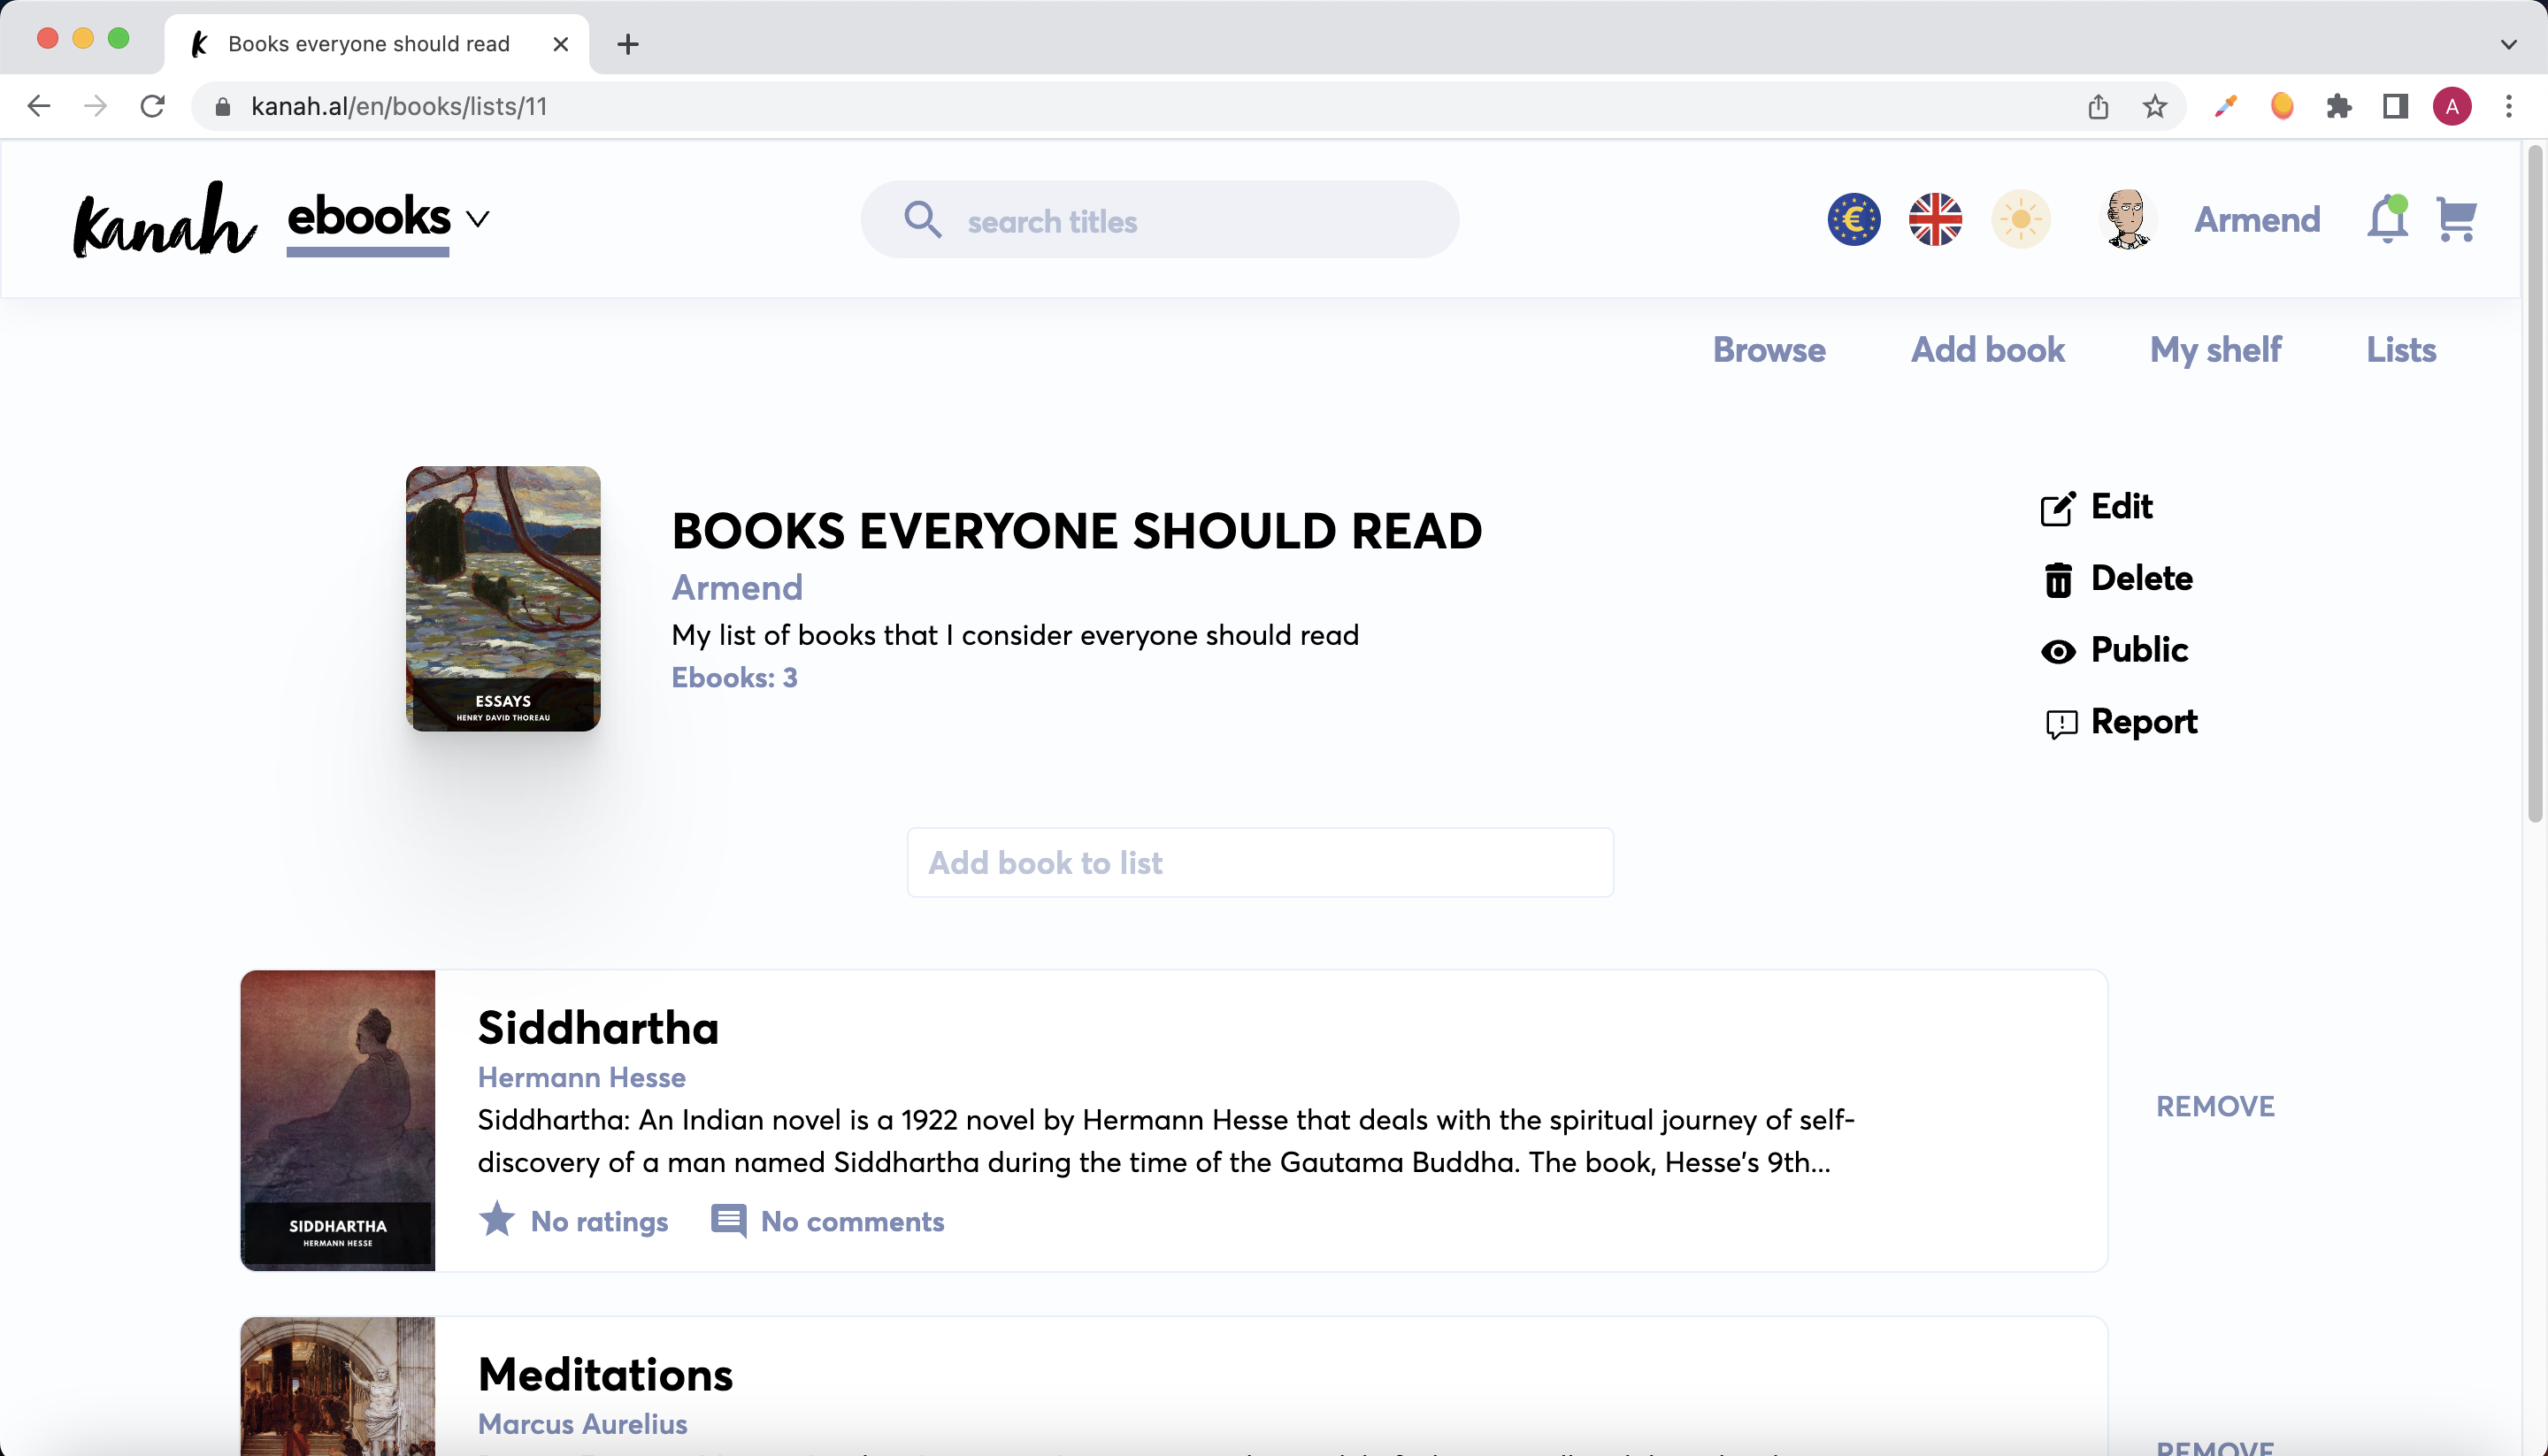
Task: Open author Hermann Hesse
Action: tap(581, 1078)
